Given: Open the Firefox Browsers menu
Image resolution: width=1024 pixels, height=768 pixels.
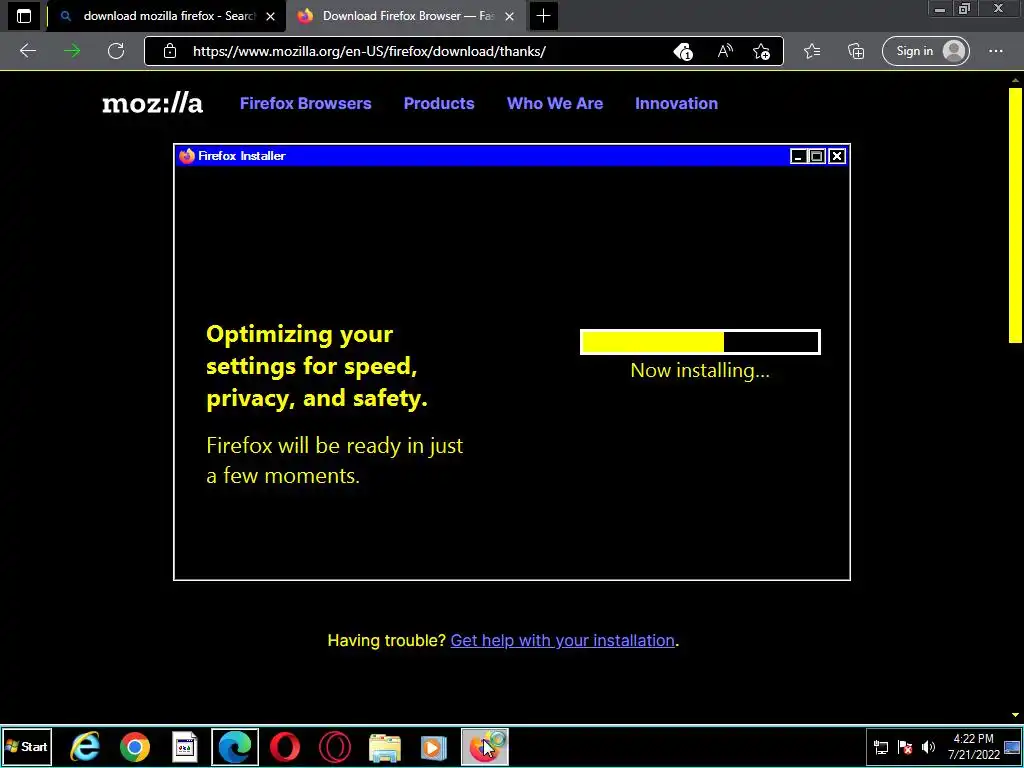Looking at the screenshot, I should coord(306,103).
